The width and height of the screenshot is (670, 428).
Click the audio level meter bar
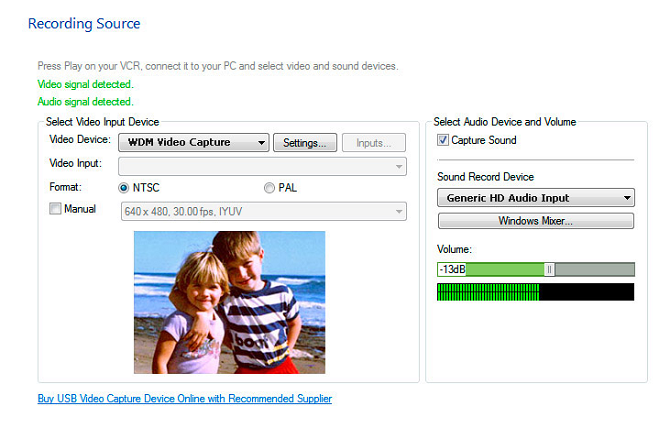coord(535,292)
